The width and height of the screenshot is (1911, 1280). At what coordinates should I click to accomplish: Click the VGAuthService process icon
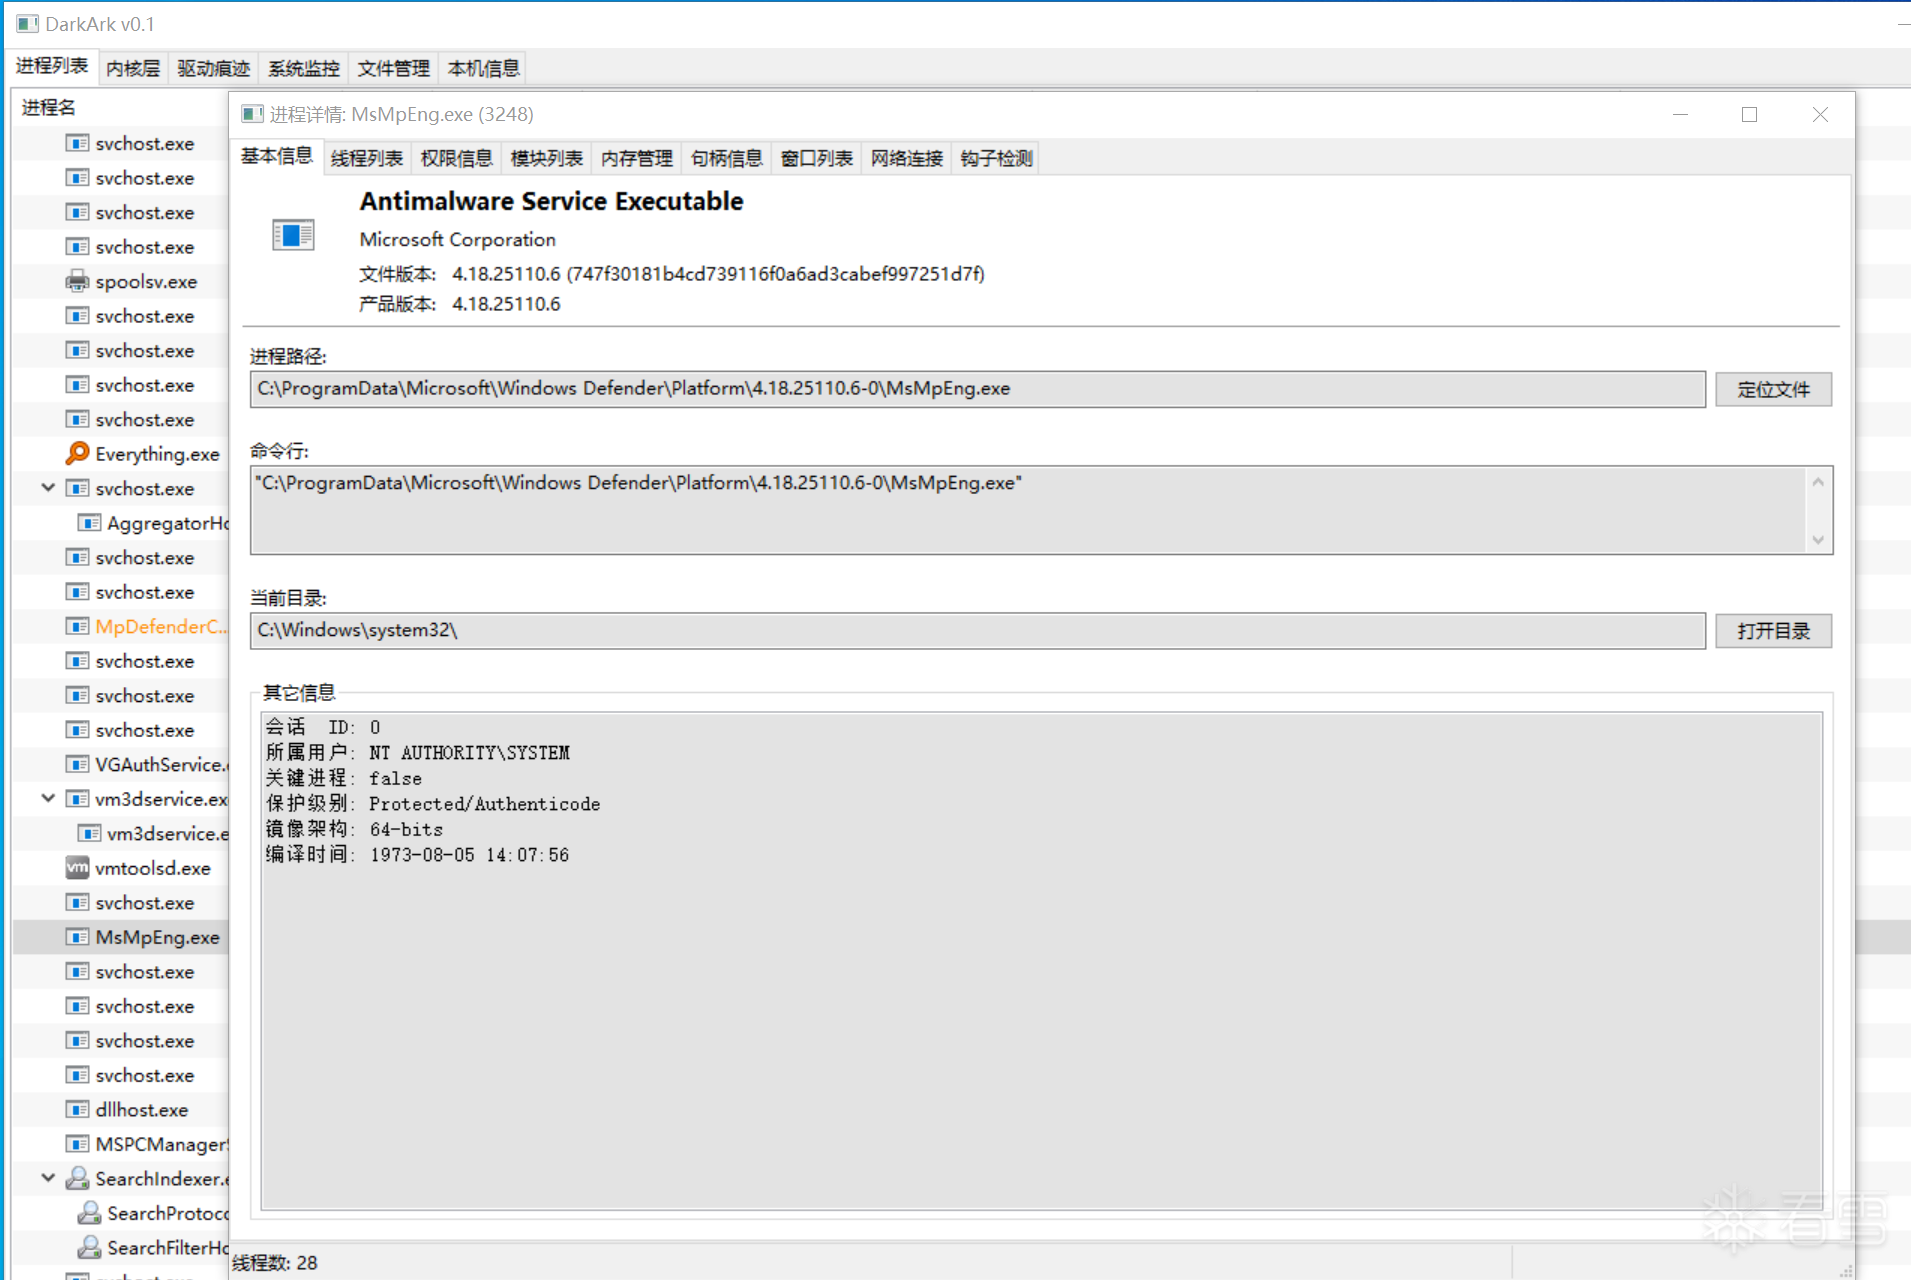(x=77, y=764)
